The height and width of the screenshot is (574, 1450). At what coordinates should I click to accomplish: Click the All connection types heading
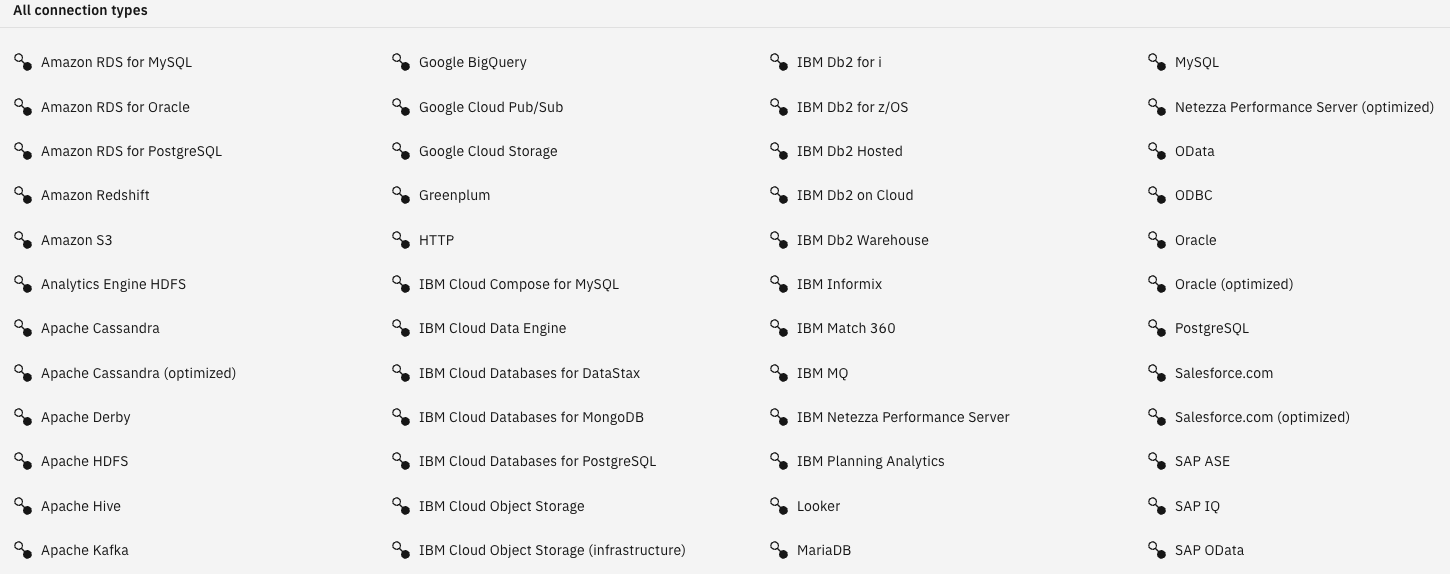coord(80,10)
